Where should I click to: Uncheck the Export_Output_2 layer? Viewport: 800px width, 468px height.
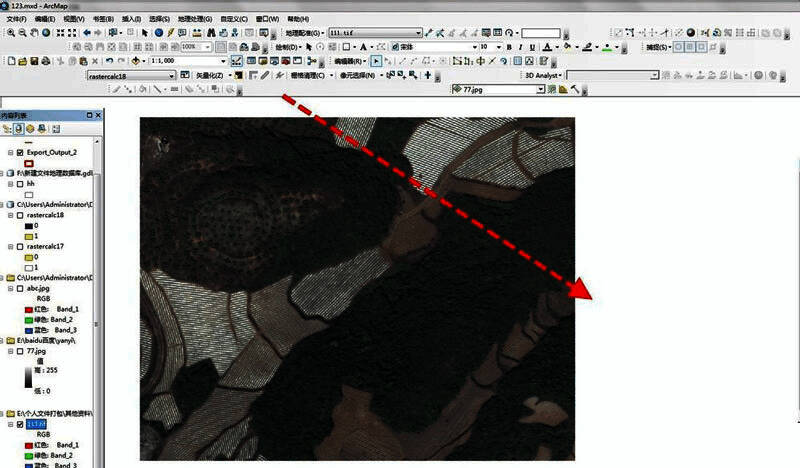(20, 152)
